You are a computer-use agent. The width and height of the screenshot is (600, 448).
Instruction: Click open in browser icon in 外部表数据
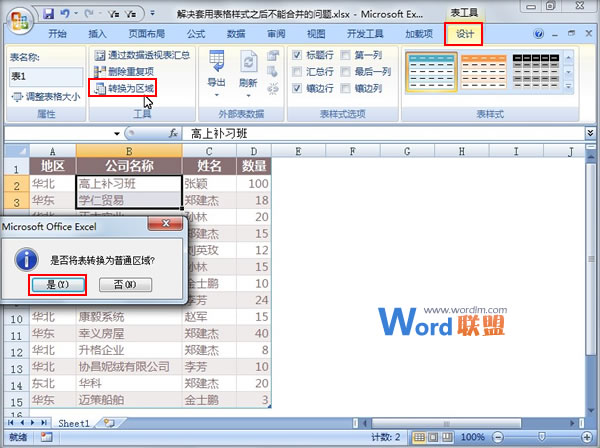(x=273, y=72)
